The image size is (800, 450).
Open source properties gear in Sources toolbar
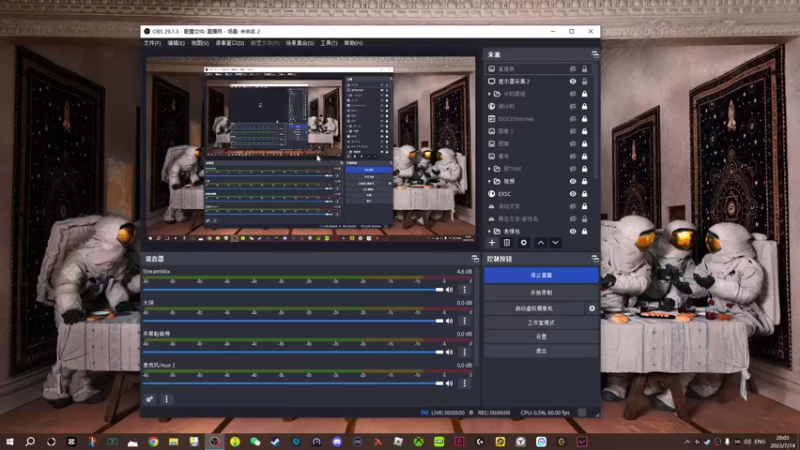pyautogui.click(x=523, y=243)
